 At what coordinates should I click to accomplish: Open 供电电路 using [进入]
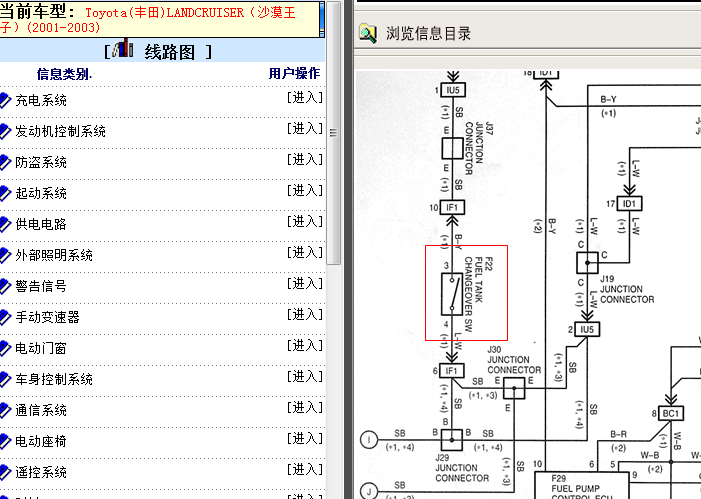pos(304,221)
